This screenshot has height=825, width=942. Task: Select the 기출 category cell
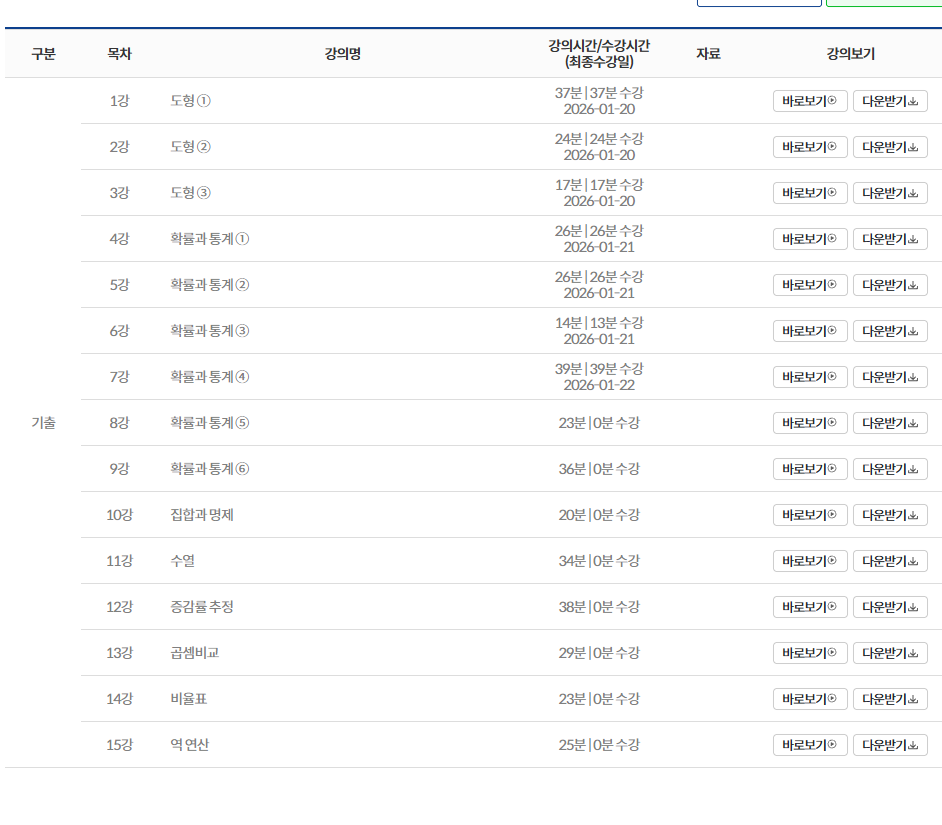click(43, 423)
